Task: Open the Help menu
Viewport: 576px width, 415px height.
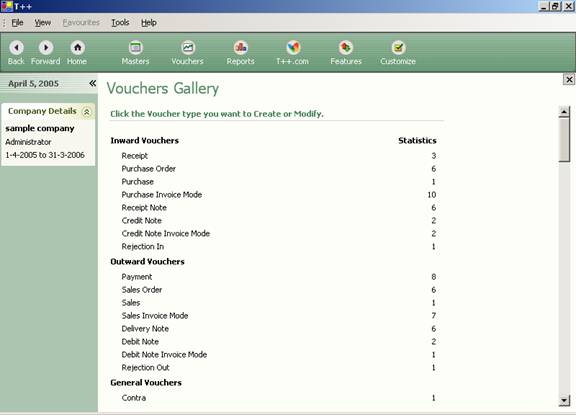Action: coord(149,23)
